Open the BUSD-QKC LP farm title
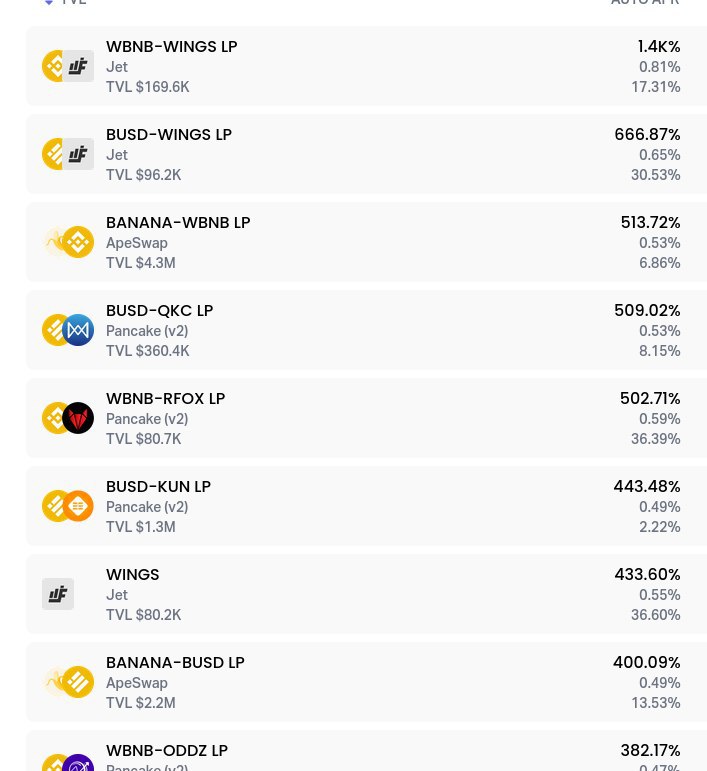The height and width of the screenshot is (771, 707). pos(159,311)
